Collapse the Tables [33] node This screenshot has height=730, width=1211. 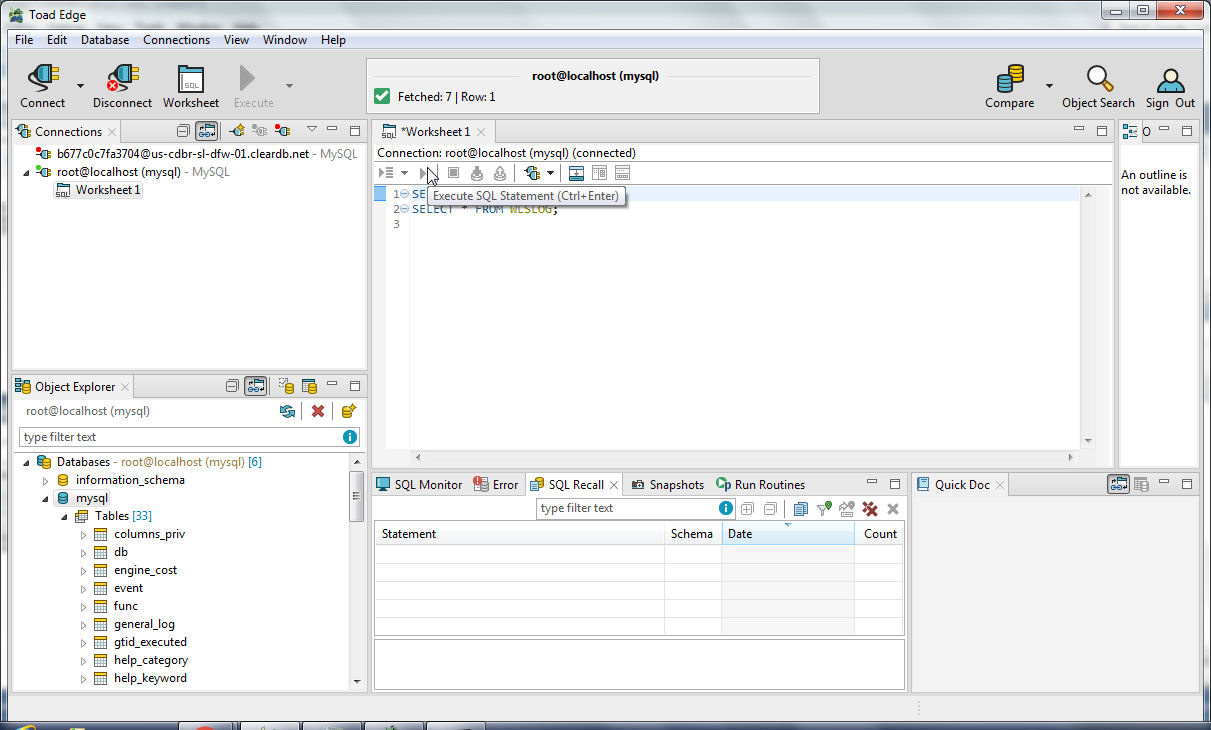tap(64, 517)
